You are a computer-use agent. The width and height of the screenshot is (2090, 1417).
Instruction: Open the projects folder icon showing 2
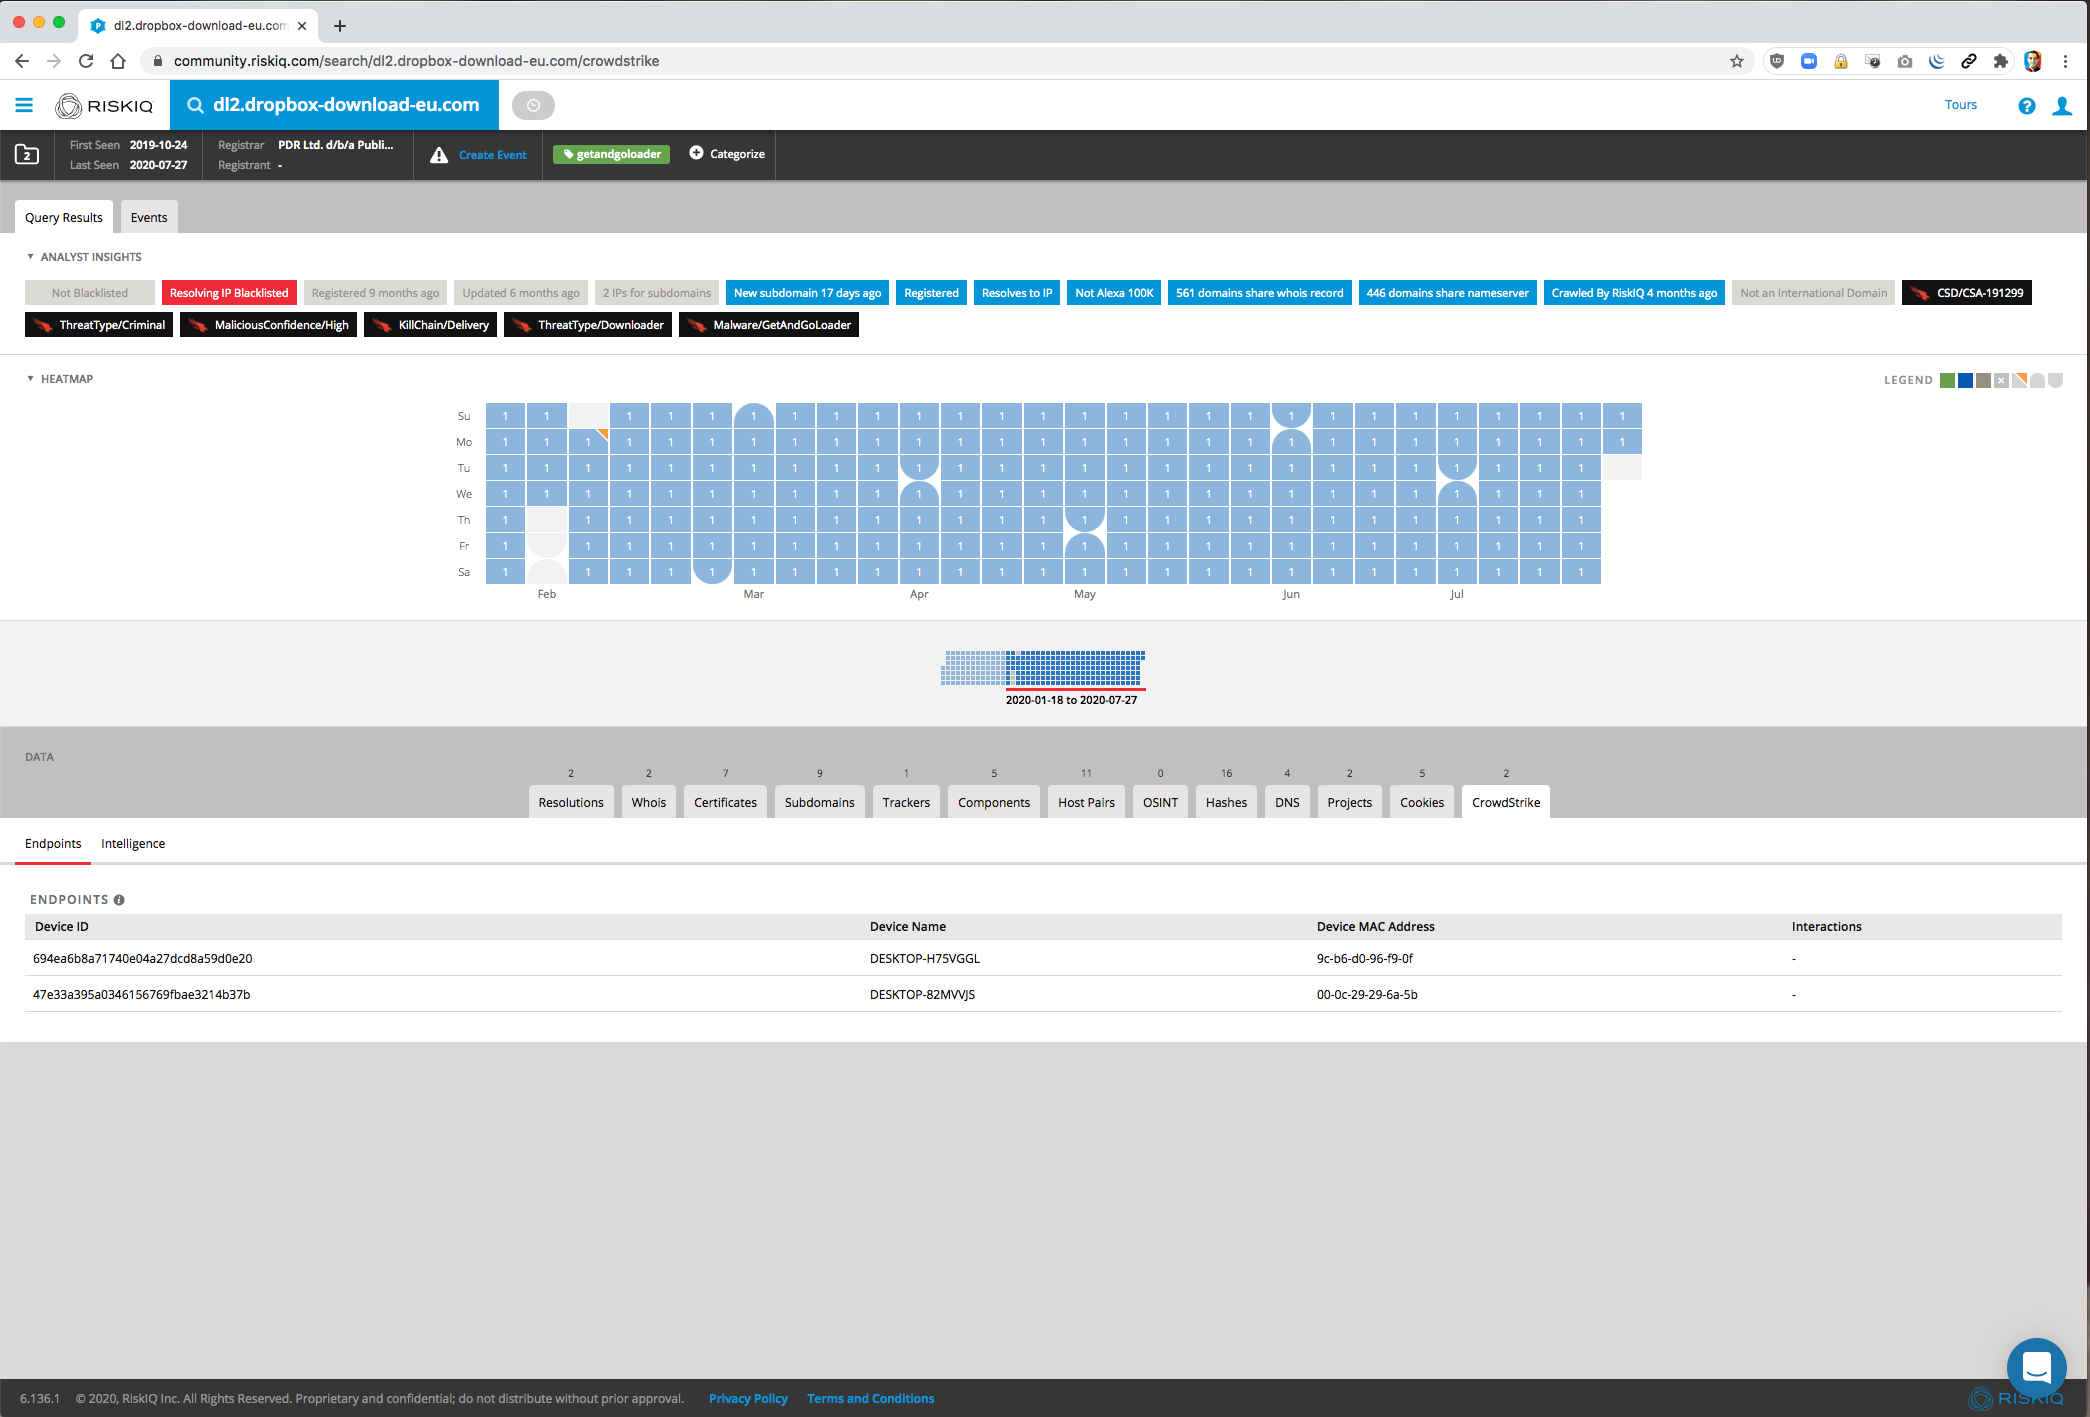(27, 155)
